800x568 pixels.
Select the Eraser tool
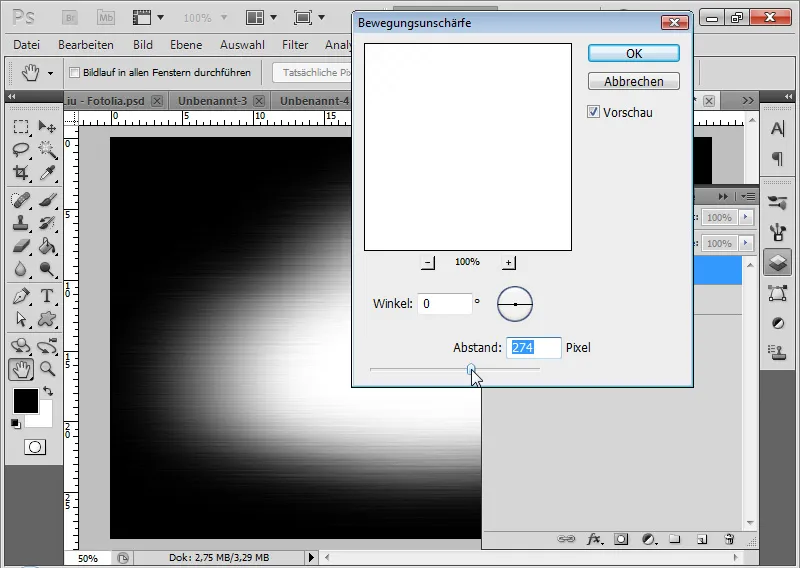point(20,246)
